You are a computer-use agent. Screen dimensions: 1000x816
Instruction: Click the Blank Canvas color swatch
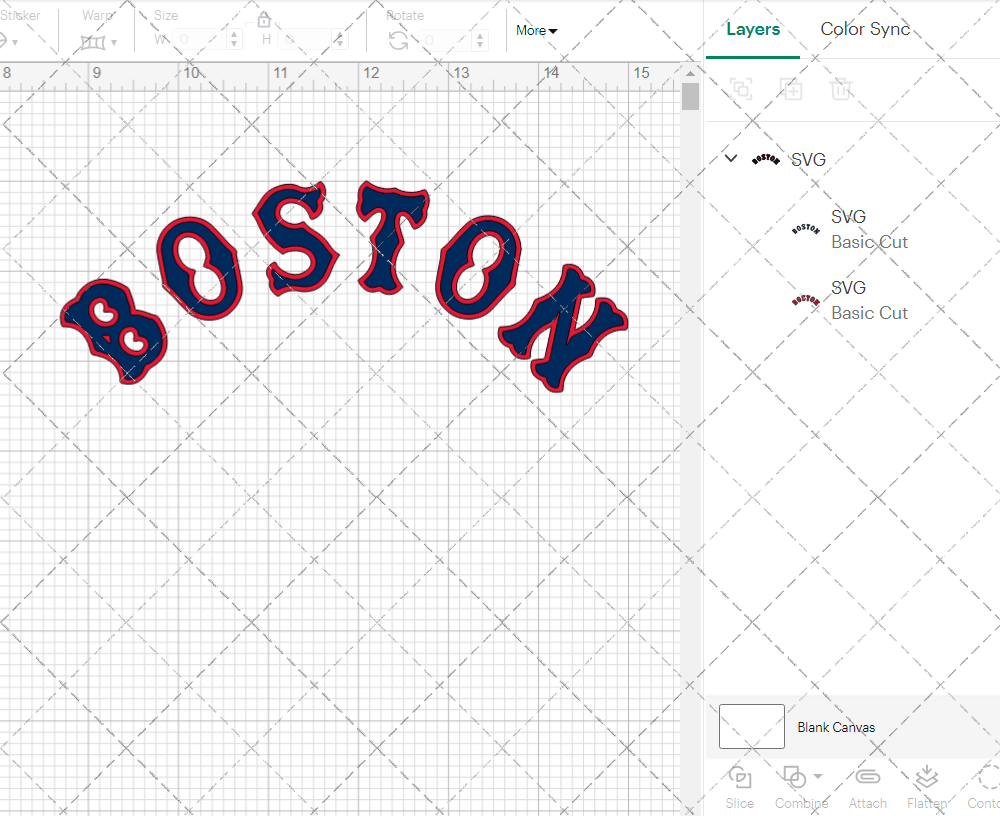[x=752, y=727]
